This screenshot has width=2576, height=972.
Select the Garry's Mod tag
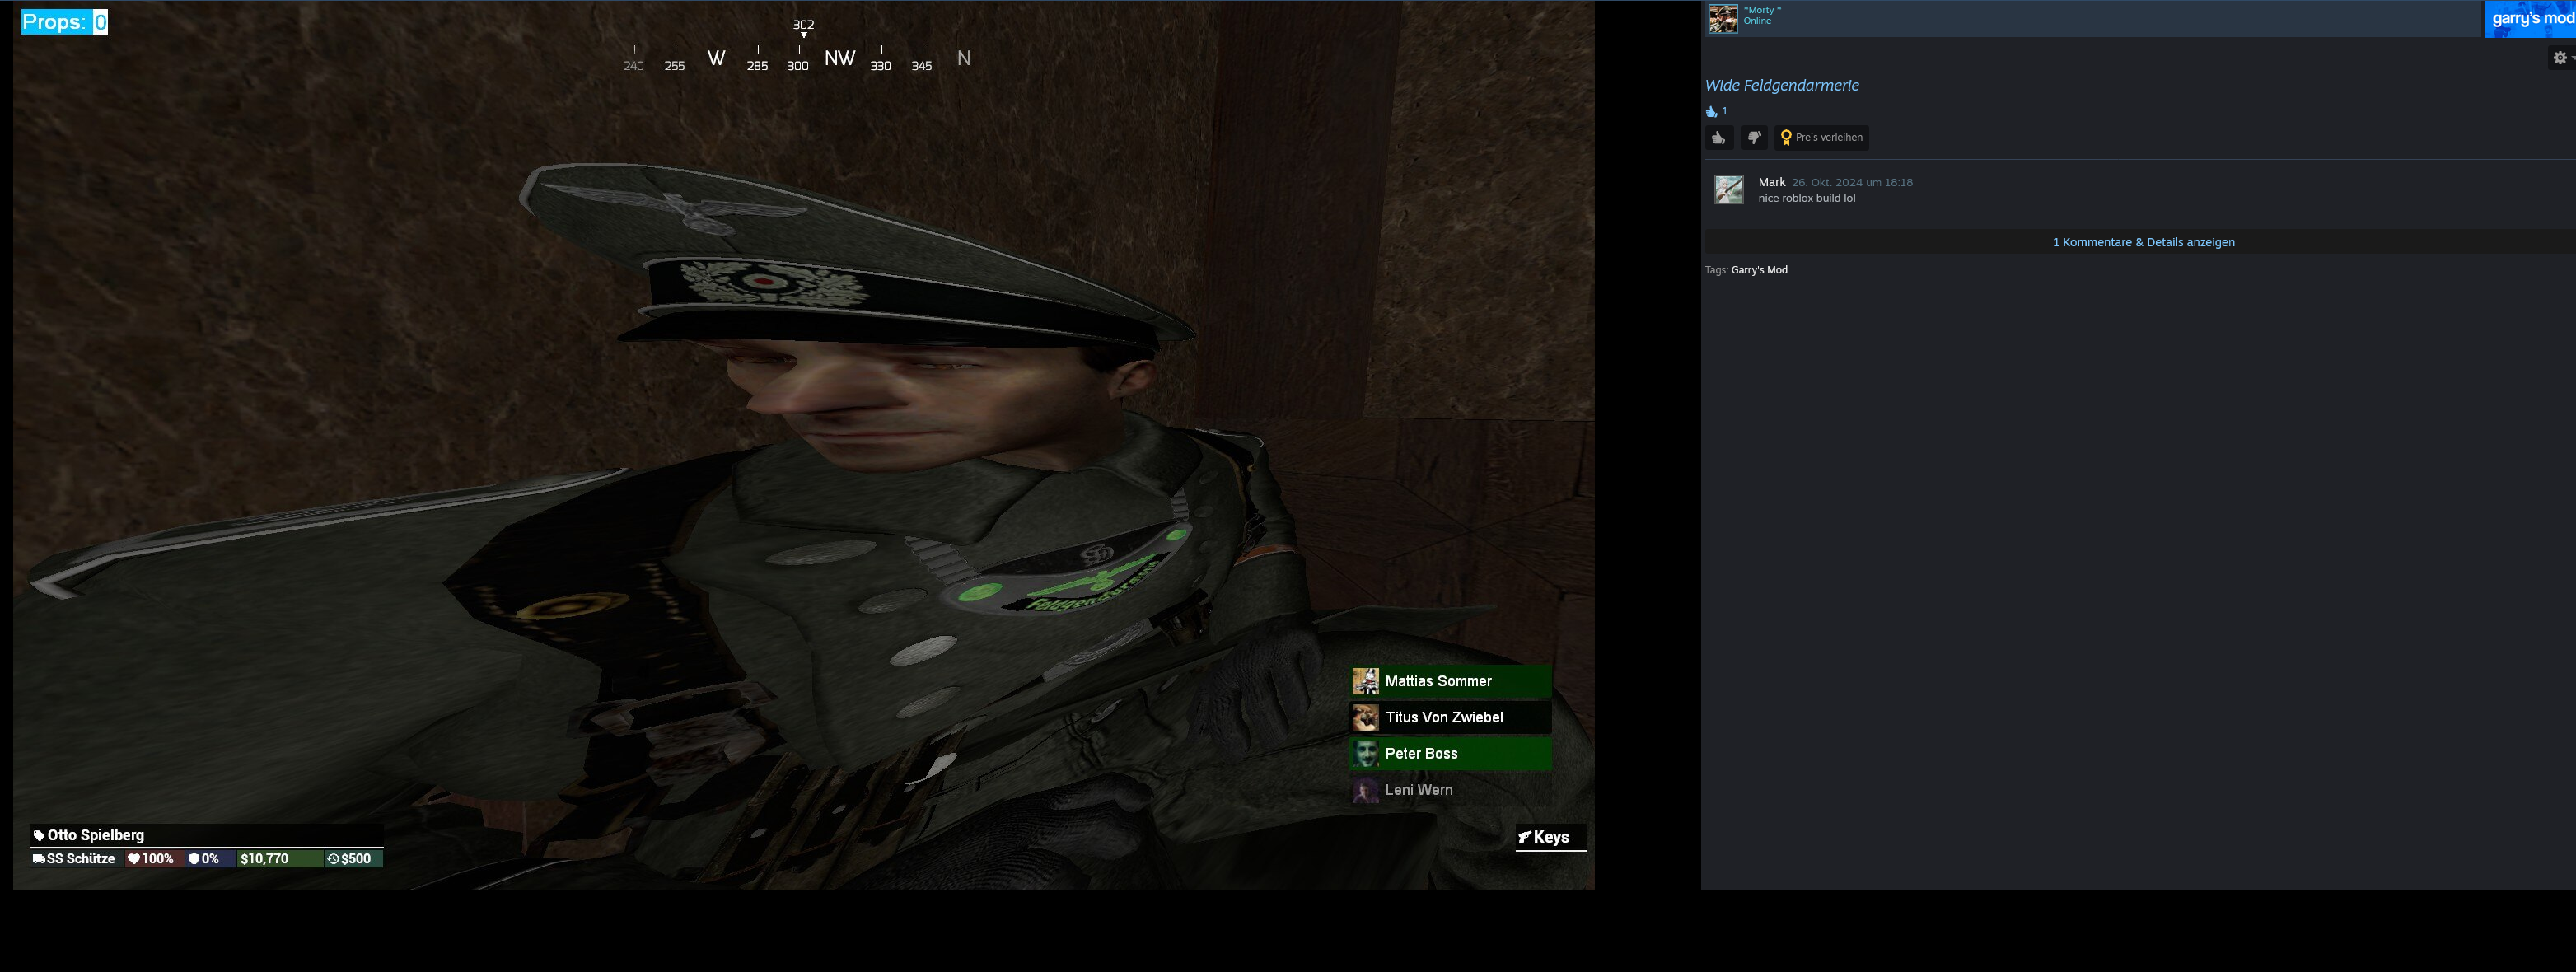pos(1759,270)
